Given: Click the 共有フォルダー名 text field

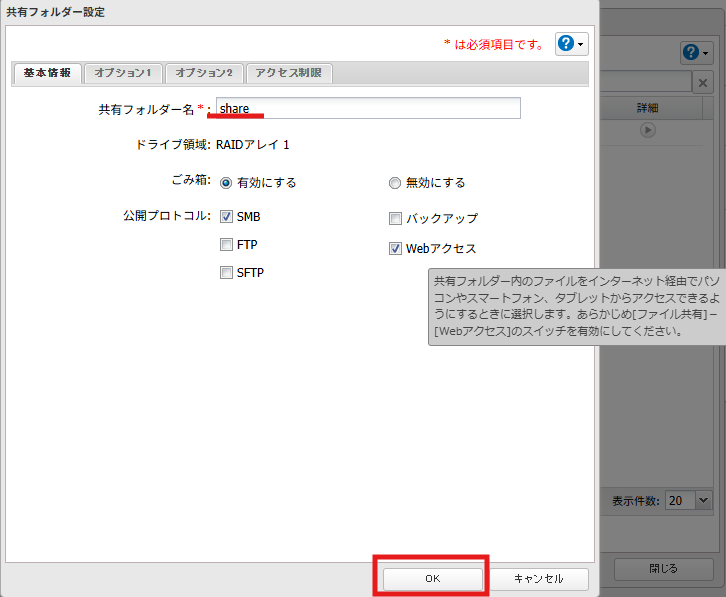Looking at the screenshot, I should tap(368, 108).
